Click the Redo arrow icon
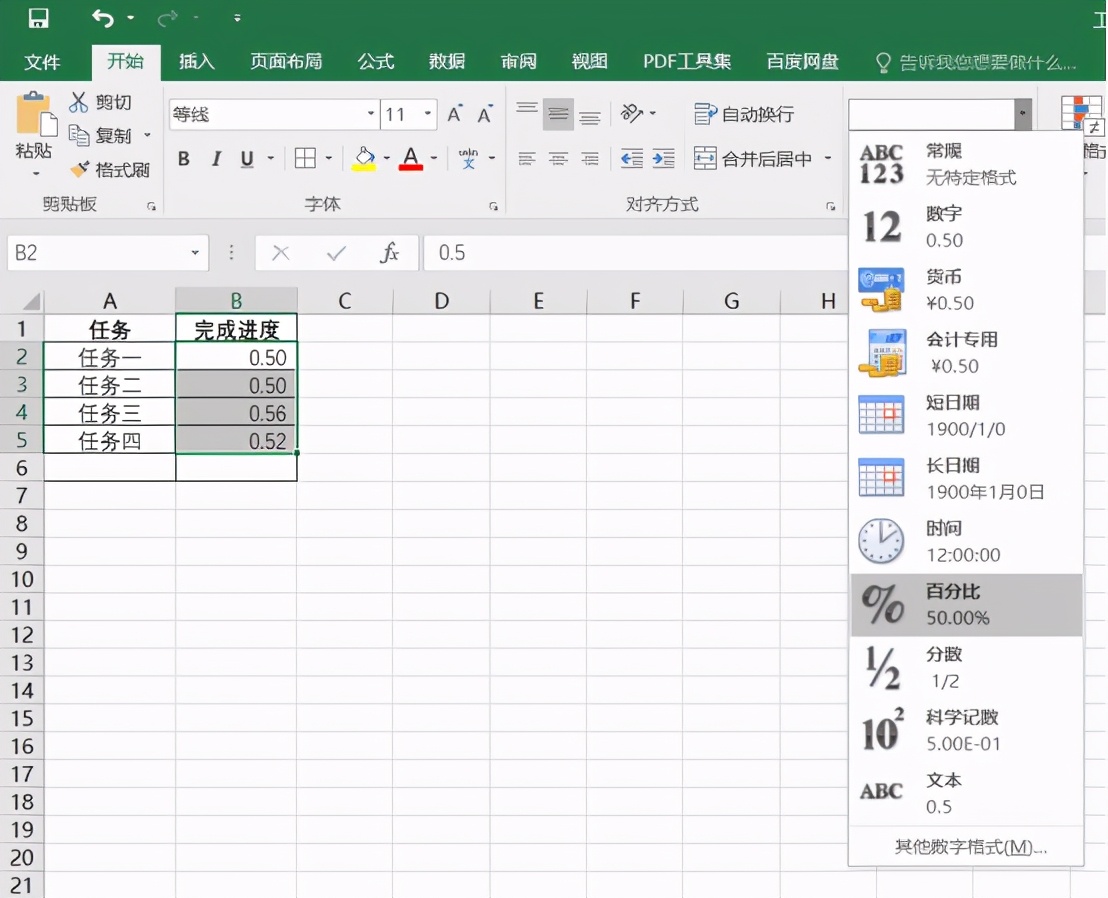This screenshot has width=1108, height=898. (167, 18)
